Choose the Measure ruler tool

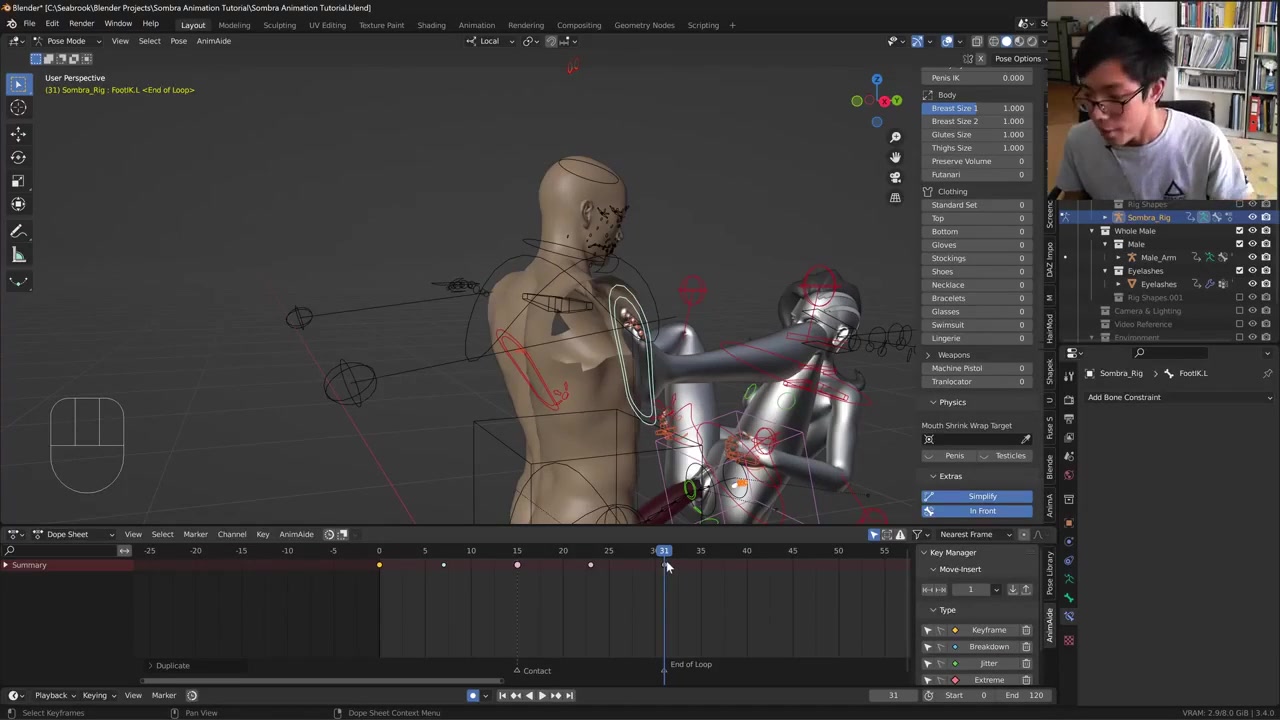tap(18, 255)
